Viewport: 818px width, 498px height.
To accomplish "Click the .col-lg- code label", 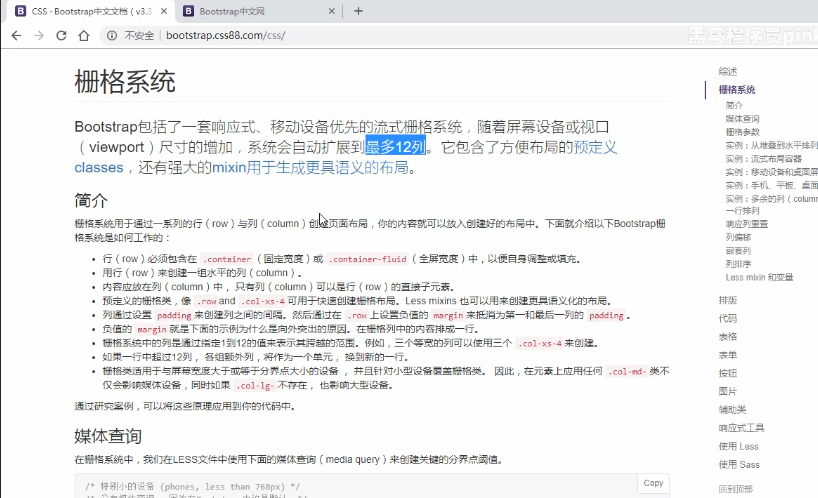I will tap(255, 386).
